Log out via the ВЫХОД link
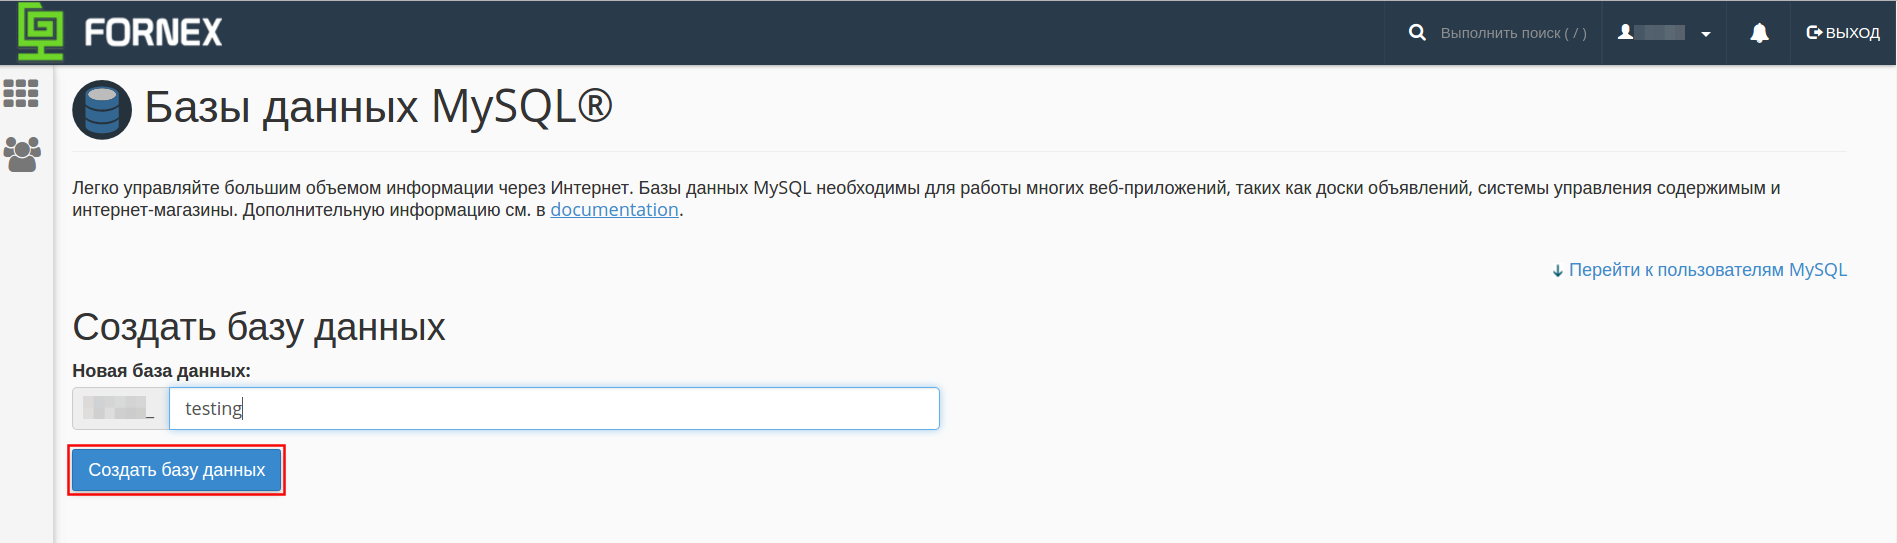1897x543 pixels. click(1843, 33)
